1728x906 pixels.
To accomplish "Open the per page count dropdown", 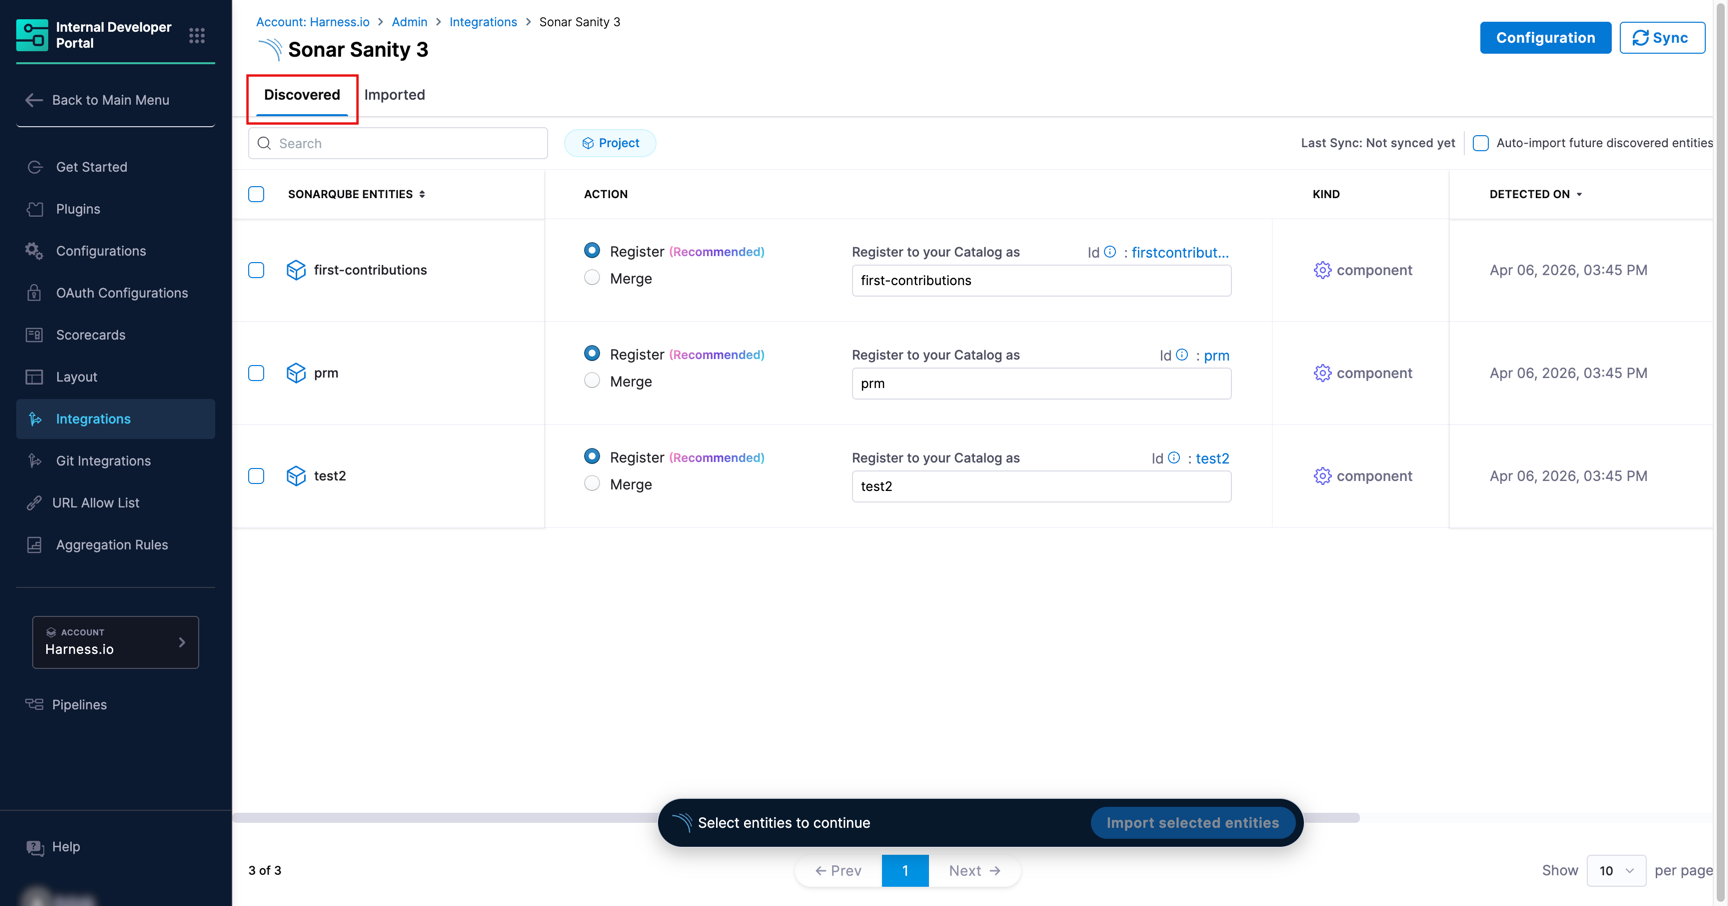I will pyautogui.click(x=1615, y=870).
